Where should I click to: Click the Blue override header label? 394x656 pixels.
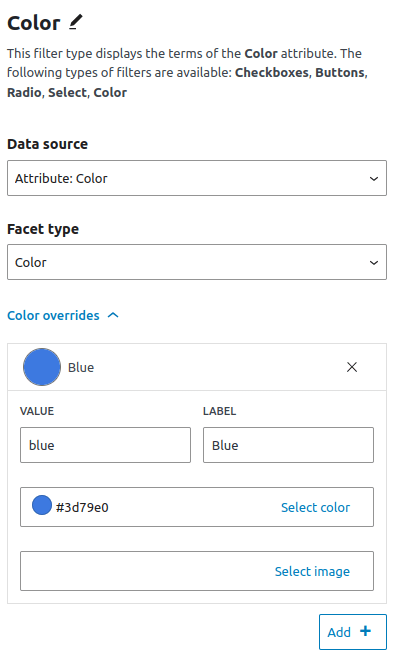tap(81, 367)
